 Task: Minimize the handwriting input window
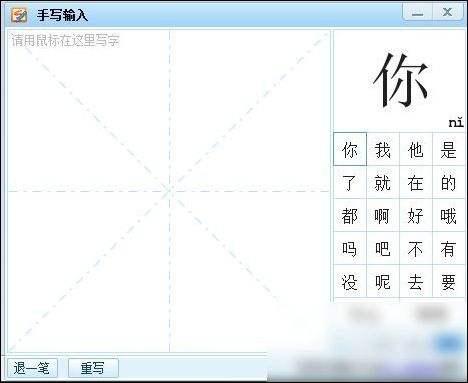[417, 13]
